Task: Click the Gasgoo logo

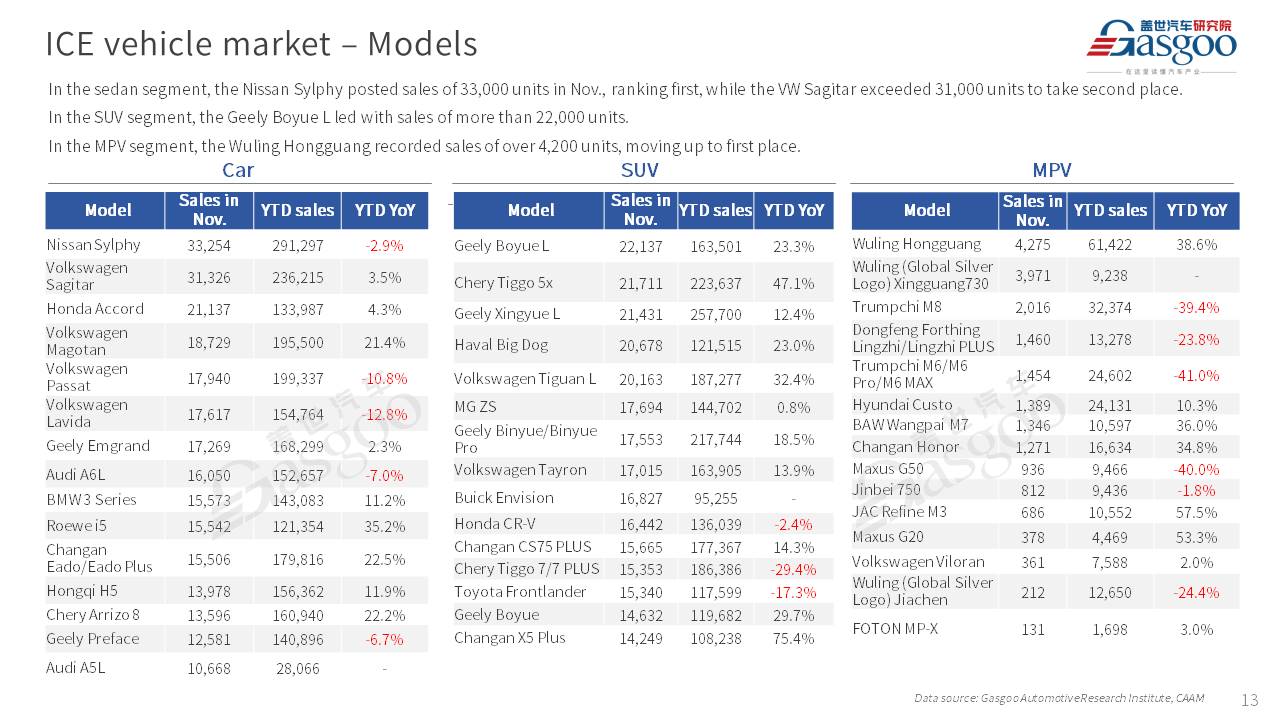Action: pos(1161,45)
